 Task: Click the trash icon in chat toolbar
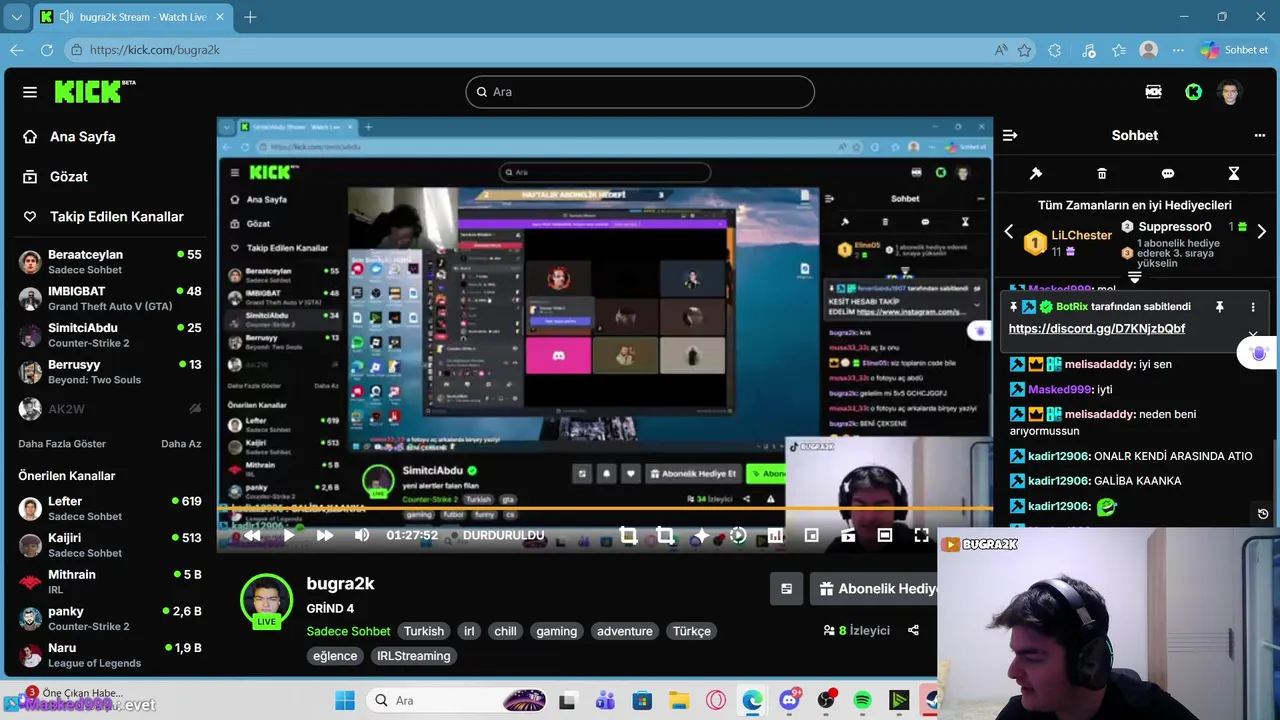1102,174
